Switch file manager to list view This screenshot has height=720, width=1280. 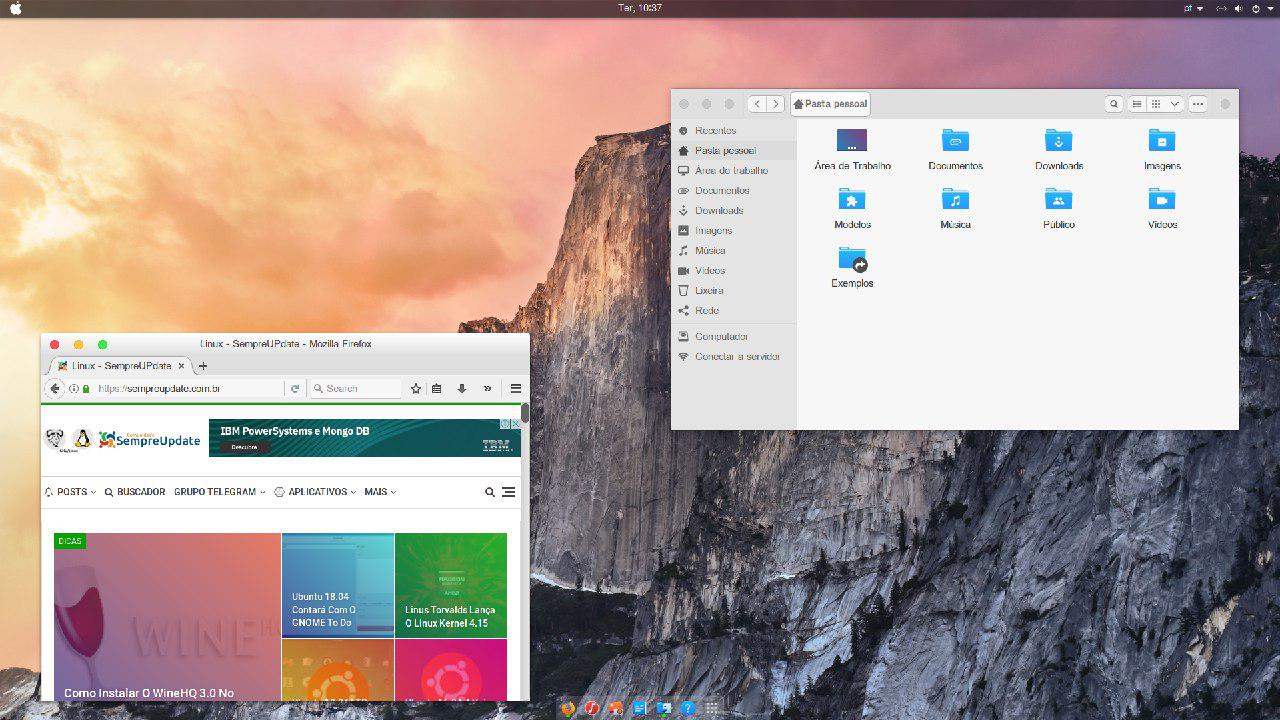click(1137, 104)
